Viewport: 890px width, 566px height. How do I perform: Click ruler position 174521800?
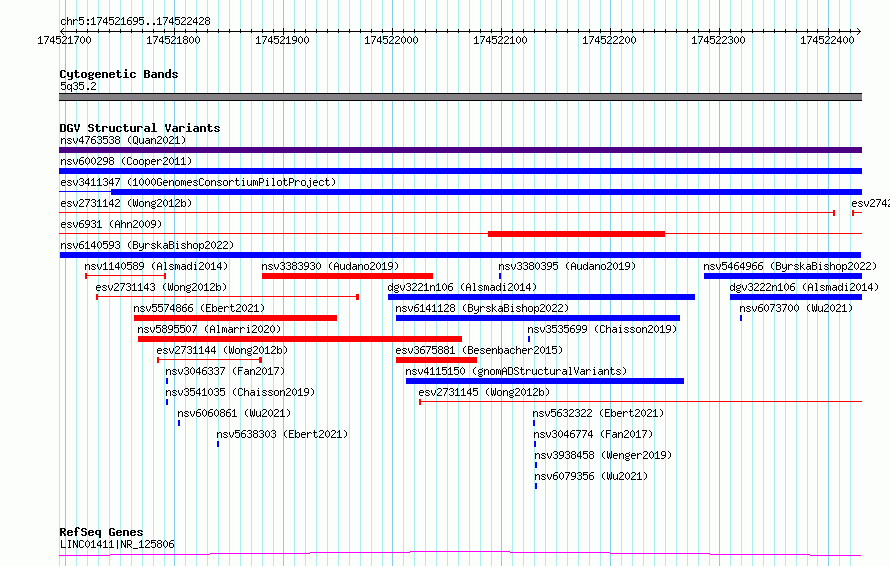click(173, 40)
